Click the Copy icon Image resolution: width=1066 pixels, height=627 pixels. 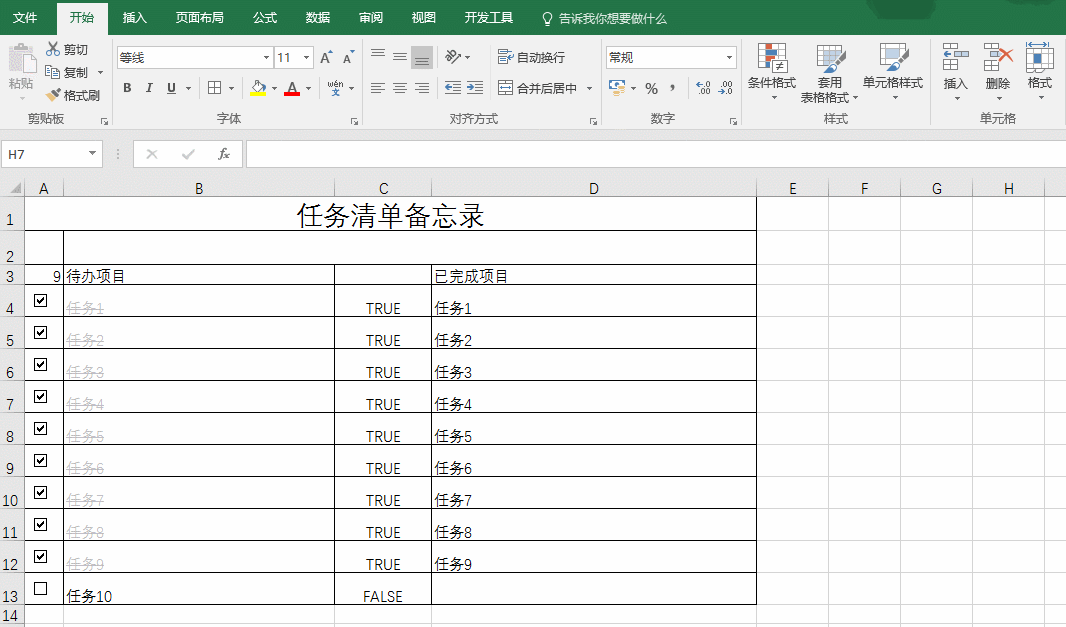click(x=52, y=71)
